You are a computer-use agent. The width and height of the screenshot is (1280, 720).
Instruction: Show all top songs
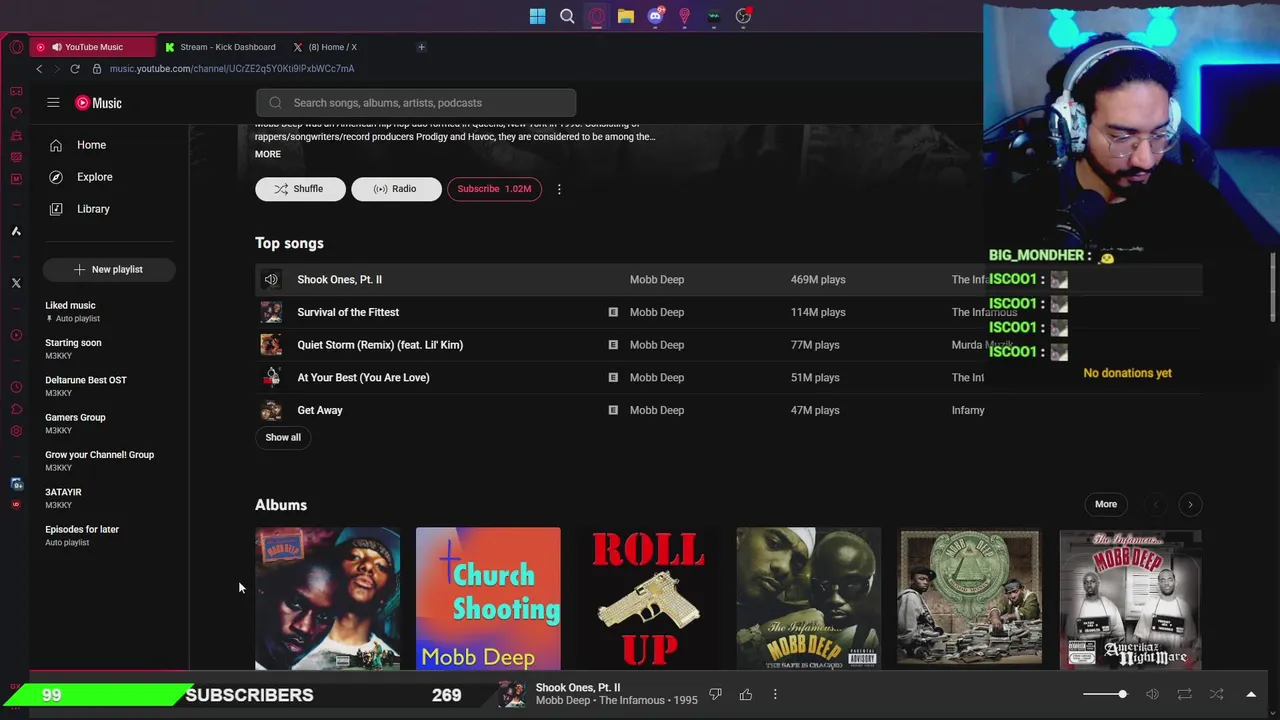(x=283, y=437)
